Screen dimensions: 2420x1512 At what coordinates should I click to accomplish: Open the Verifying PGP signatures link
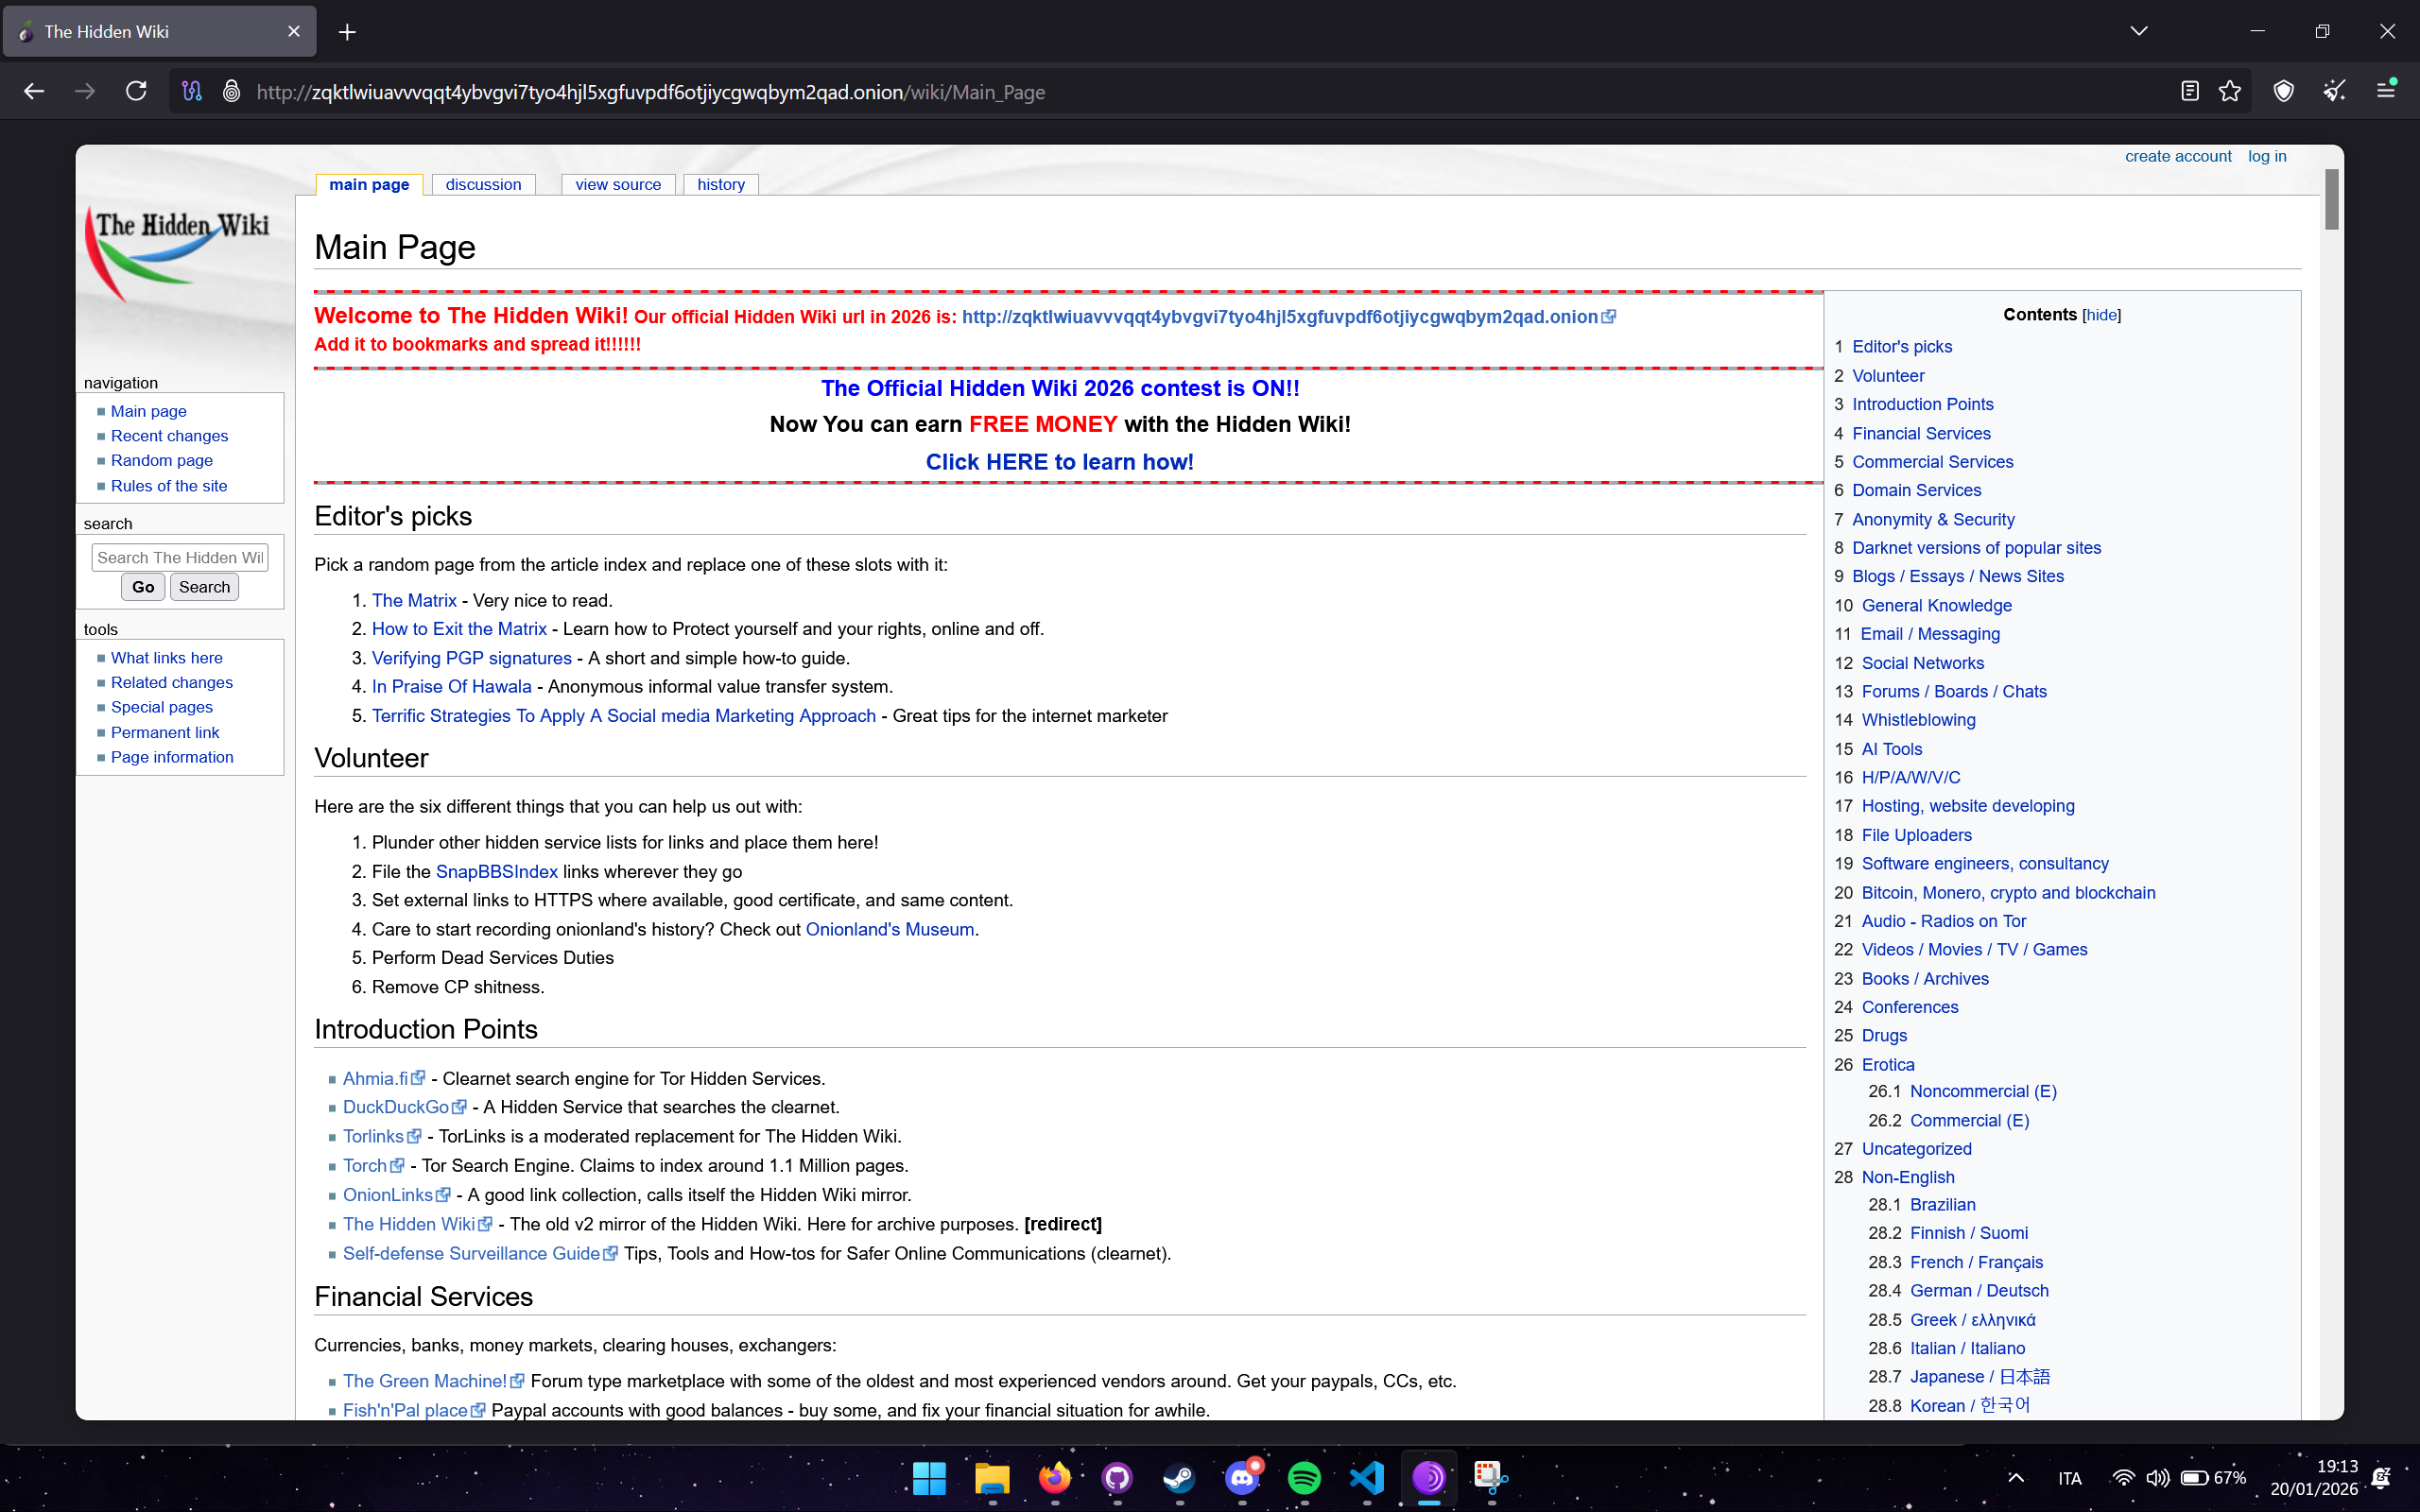pos(471,658)
